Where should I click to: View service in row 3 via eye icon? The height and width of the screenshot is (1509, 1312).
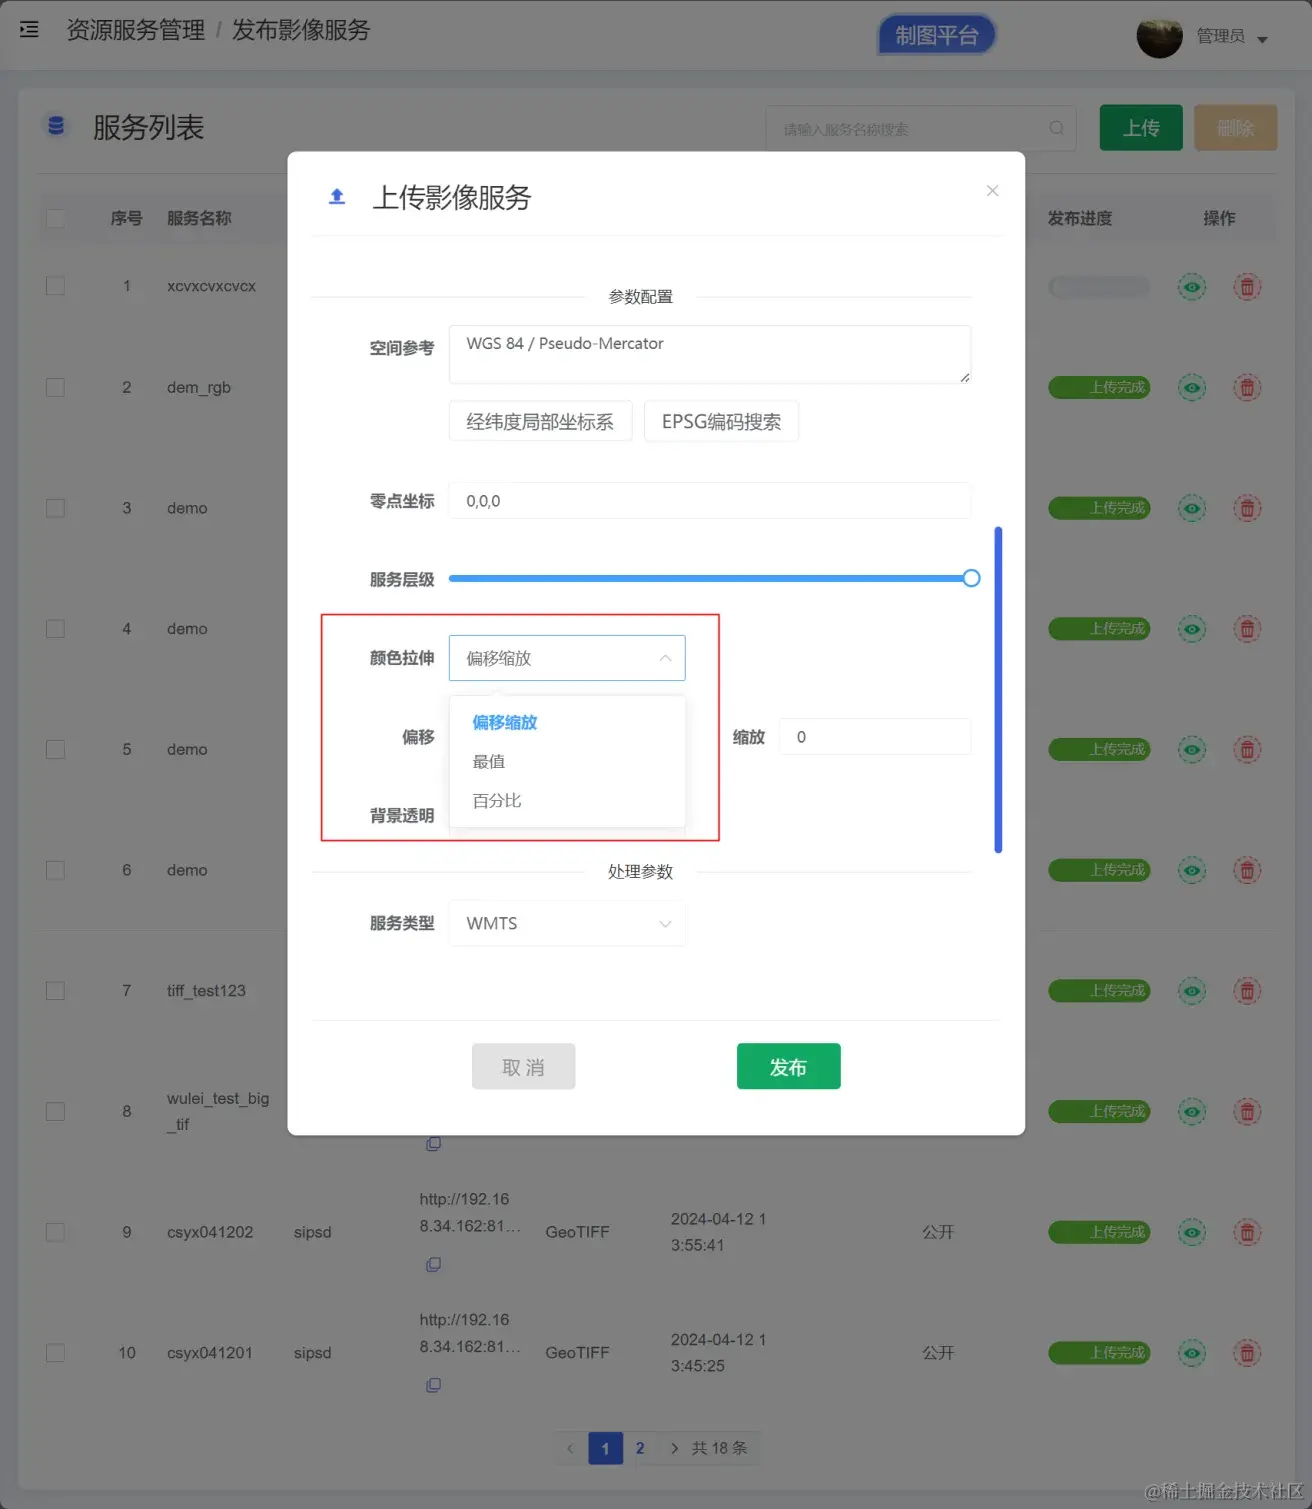1191,508
